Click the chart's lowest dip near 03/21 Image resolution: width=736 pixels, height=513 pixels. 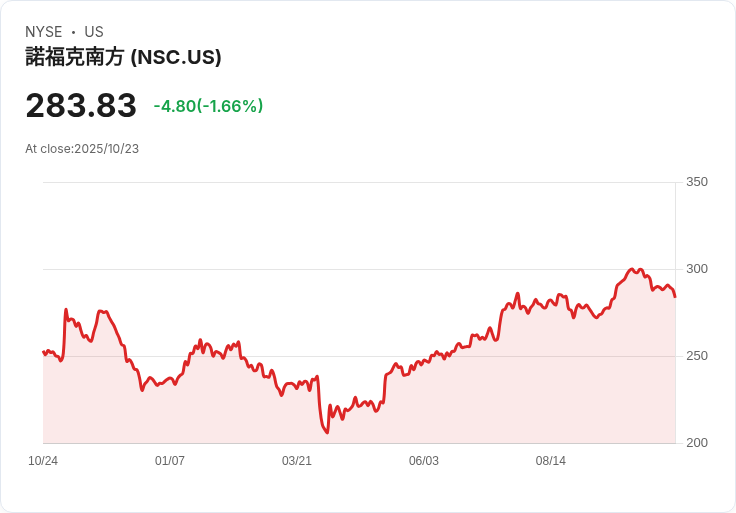[327, 432]
